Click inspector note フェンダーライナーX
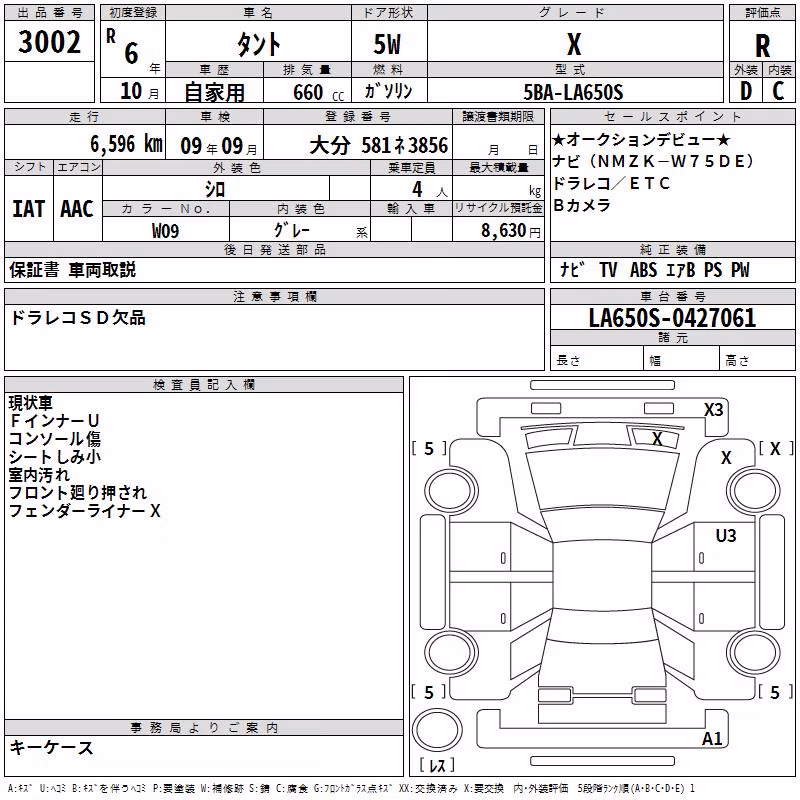 85,510
